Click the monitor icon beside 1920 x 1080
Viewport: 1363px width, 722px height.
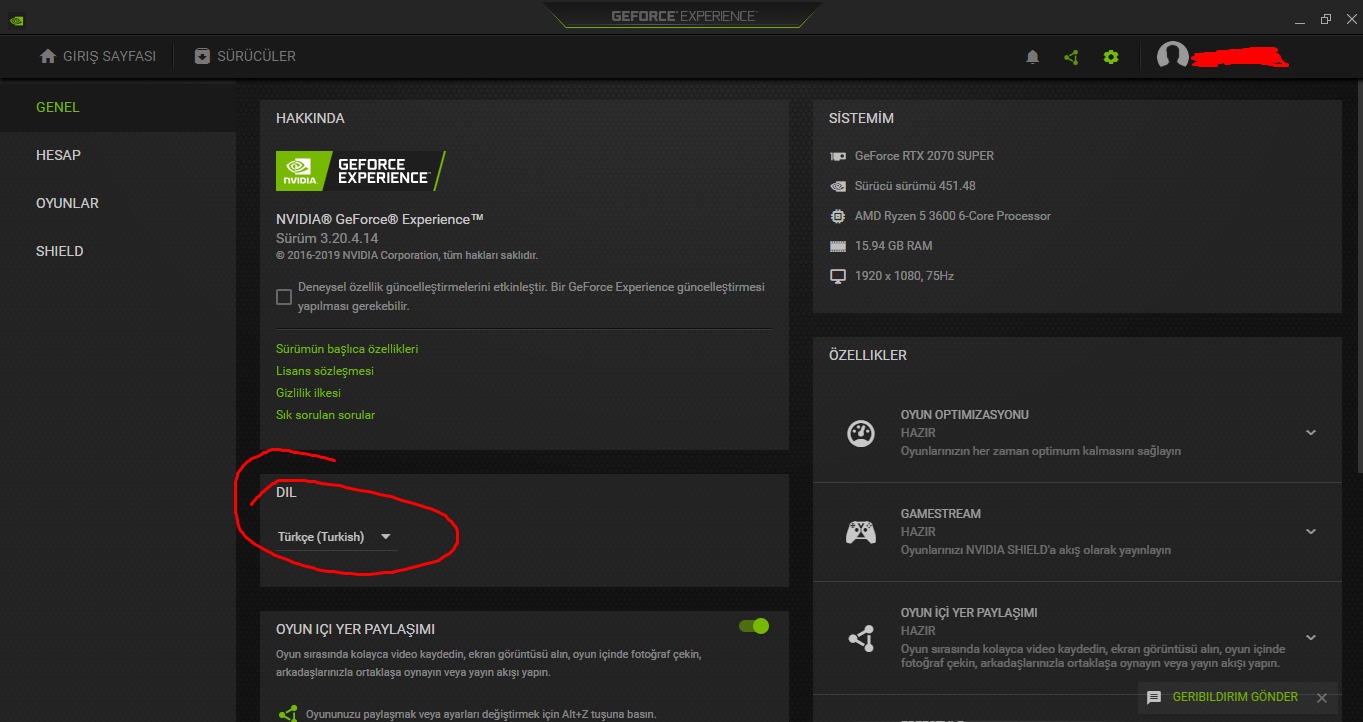(x=838, y=276)
